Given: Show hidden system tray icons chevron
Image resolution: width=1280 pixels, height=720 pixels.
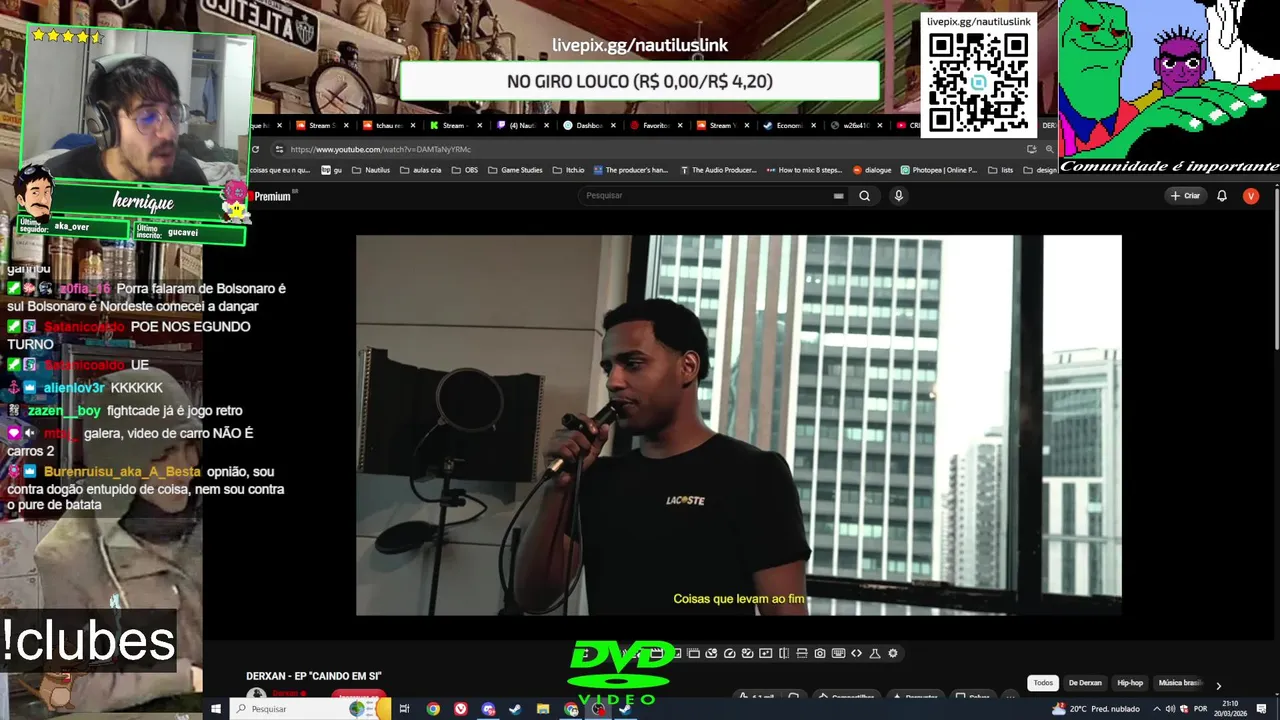Looking at the screenshot, I should [1157, 709].
